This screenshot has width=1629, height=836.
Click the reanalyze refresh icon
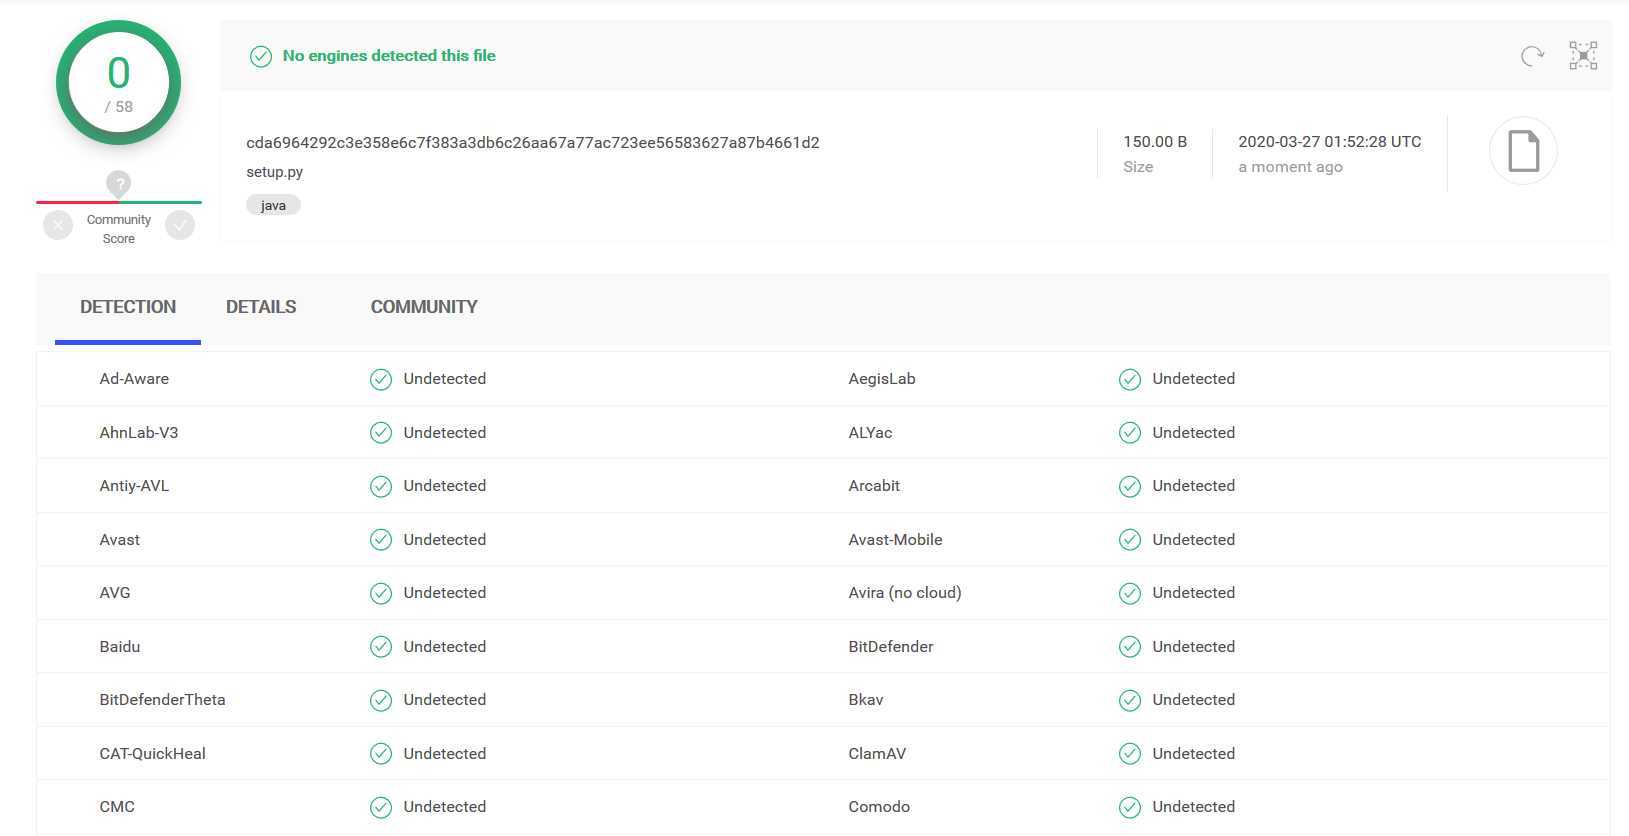pyautogui.click(x=1531, y=56)
